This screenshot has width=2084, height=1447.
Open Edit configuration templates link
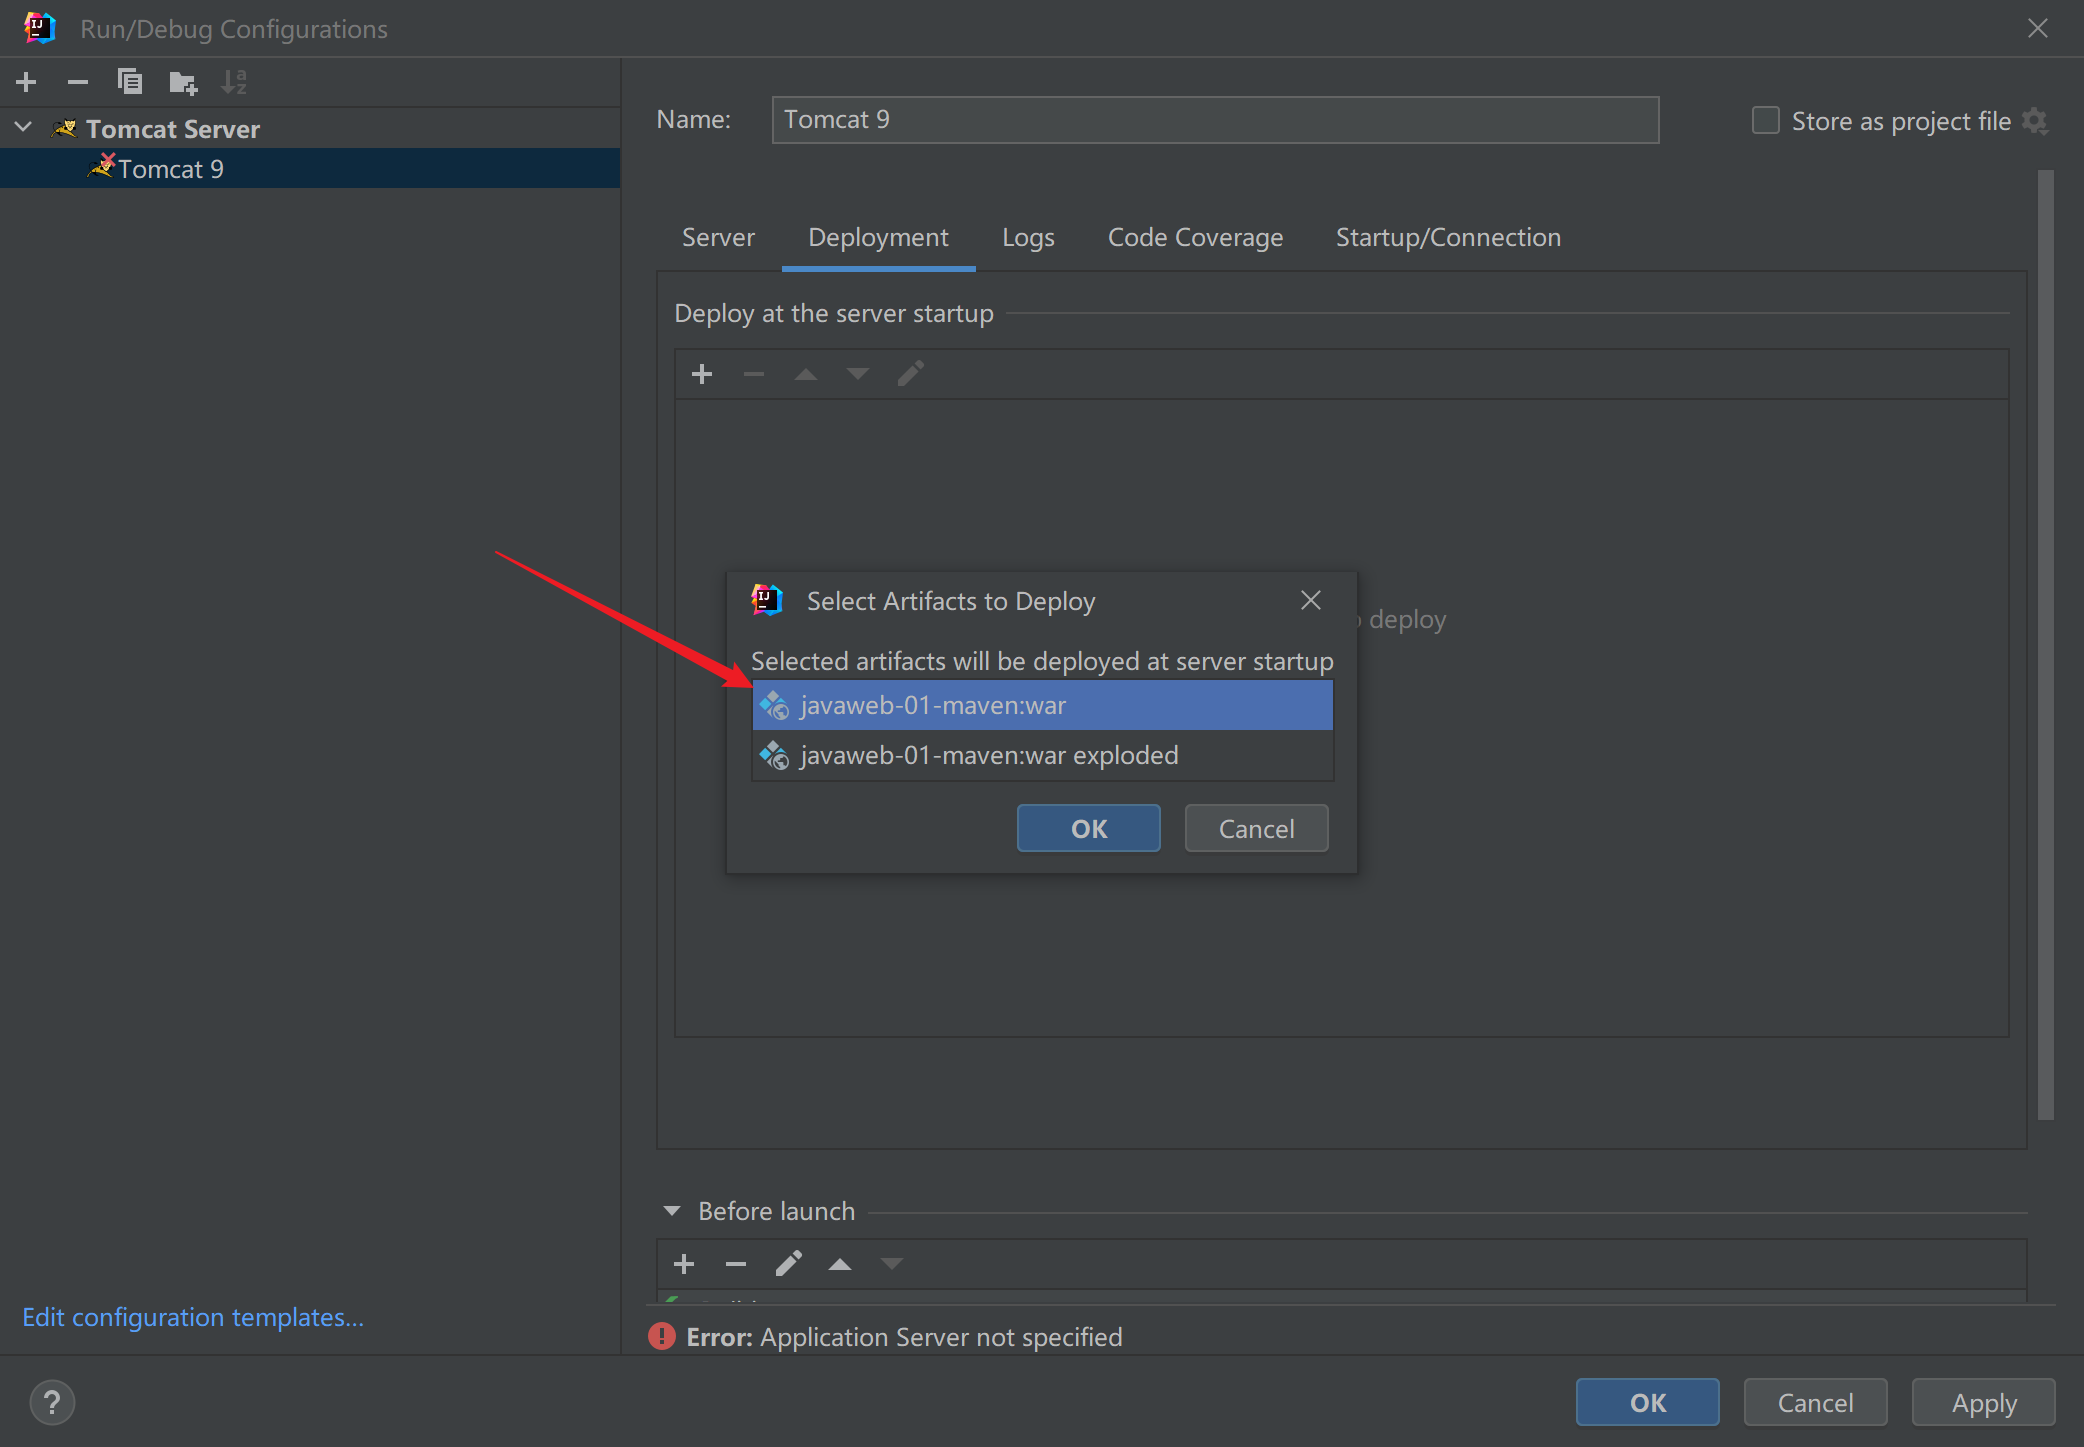(x=193, y=1317)
